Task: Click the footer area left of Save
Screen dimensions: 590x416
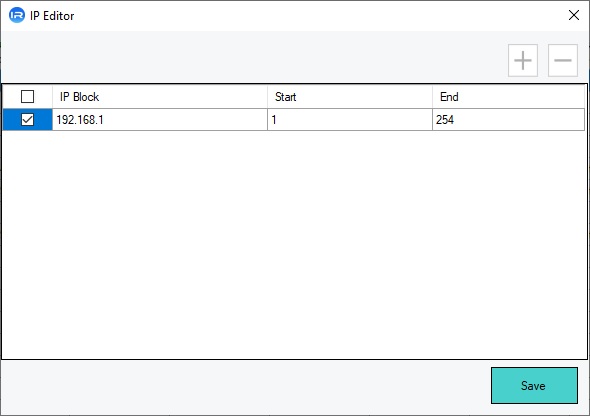Action: [x=245, y=387]
